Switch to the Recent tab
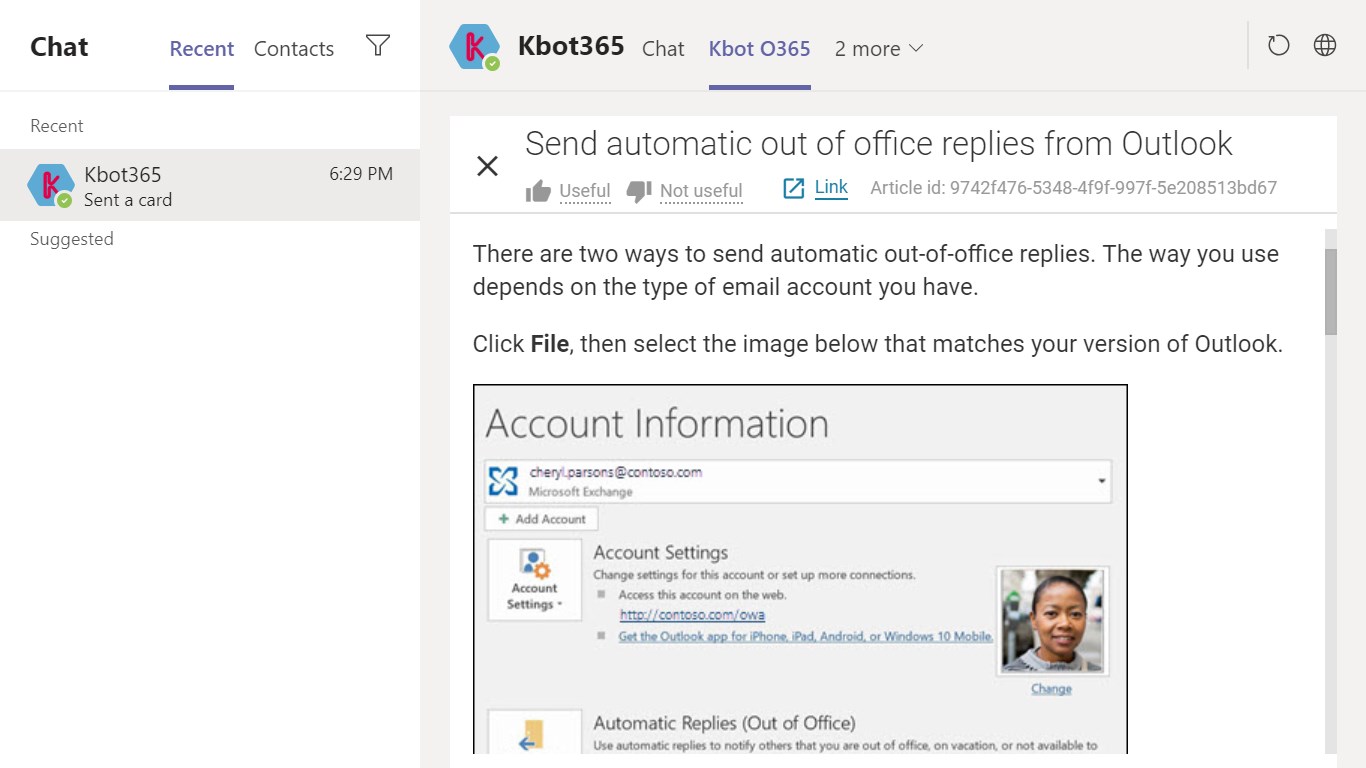The image size is (1366, 768). click(201, 48)
